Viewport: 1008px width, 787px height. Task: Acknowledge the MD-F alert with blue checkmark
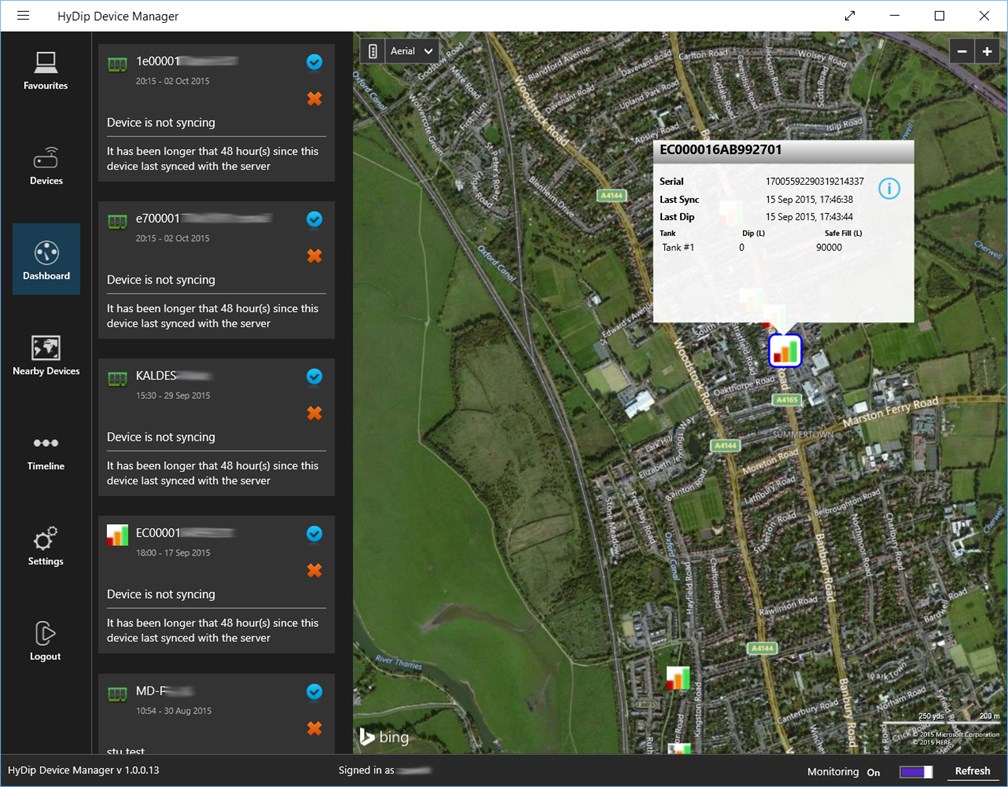tap(314, 691)
